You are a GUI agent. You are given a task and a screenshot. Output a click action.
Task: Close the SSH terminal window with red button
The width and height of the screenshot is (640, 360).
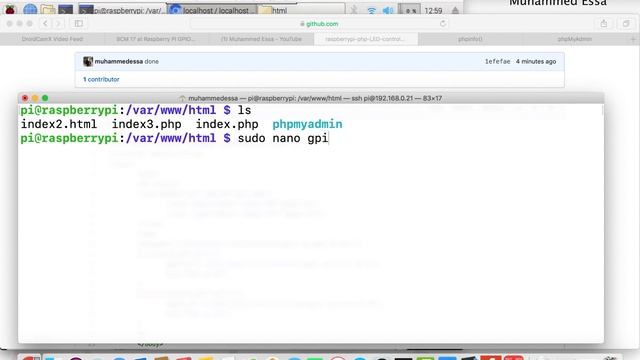(x=25, y=98)
